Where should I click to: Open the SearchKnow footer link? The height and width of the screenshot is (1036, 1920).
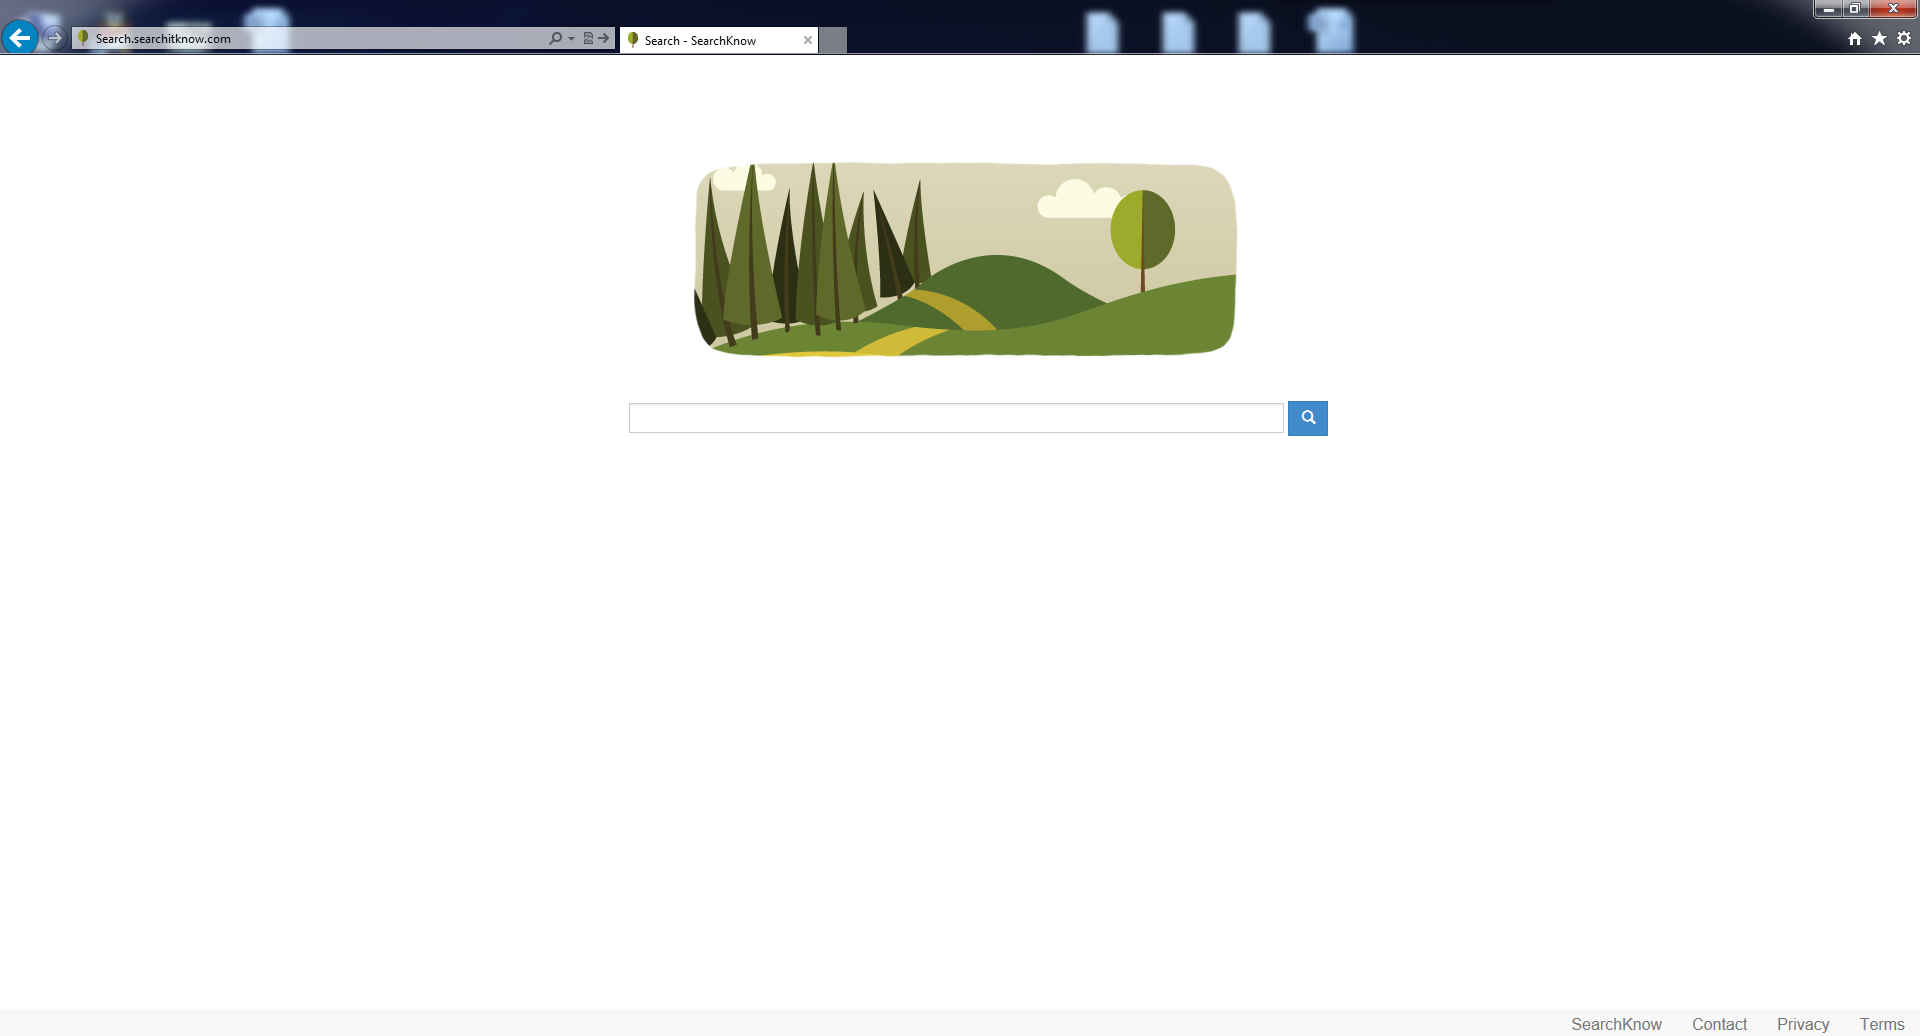[x=1616, y=1024]
